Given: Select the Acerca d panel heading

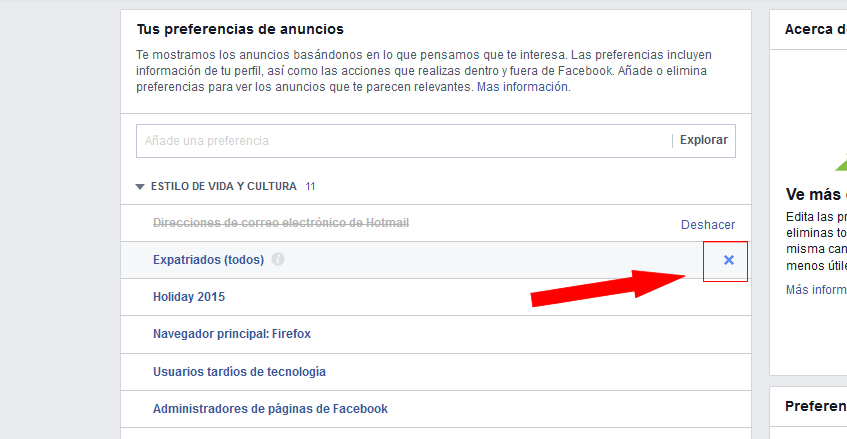Looking at the screenshot, I should coord(816,29).
